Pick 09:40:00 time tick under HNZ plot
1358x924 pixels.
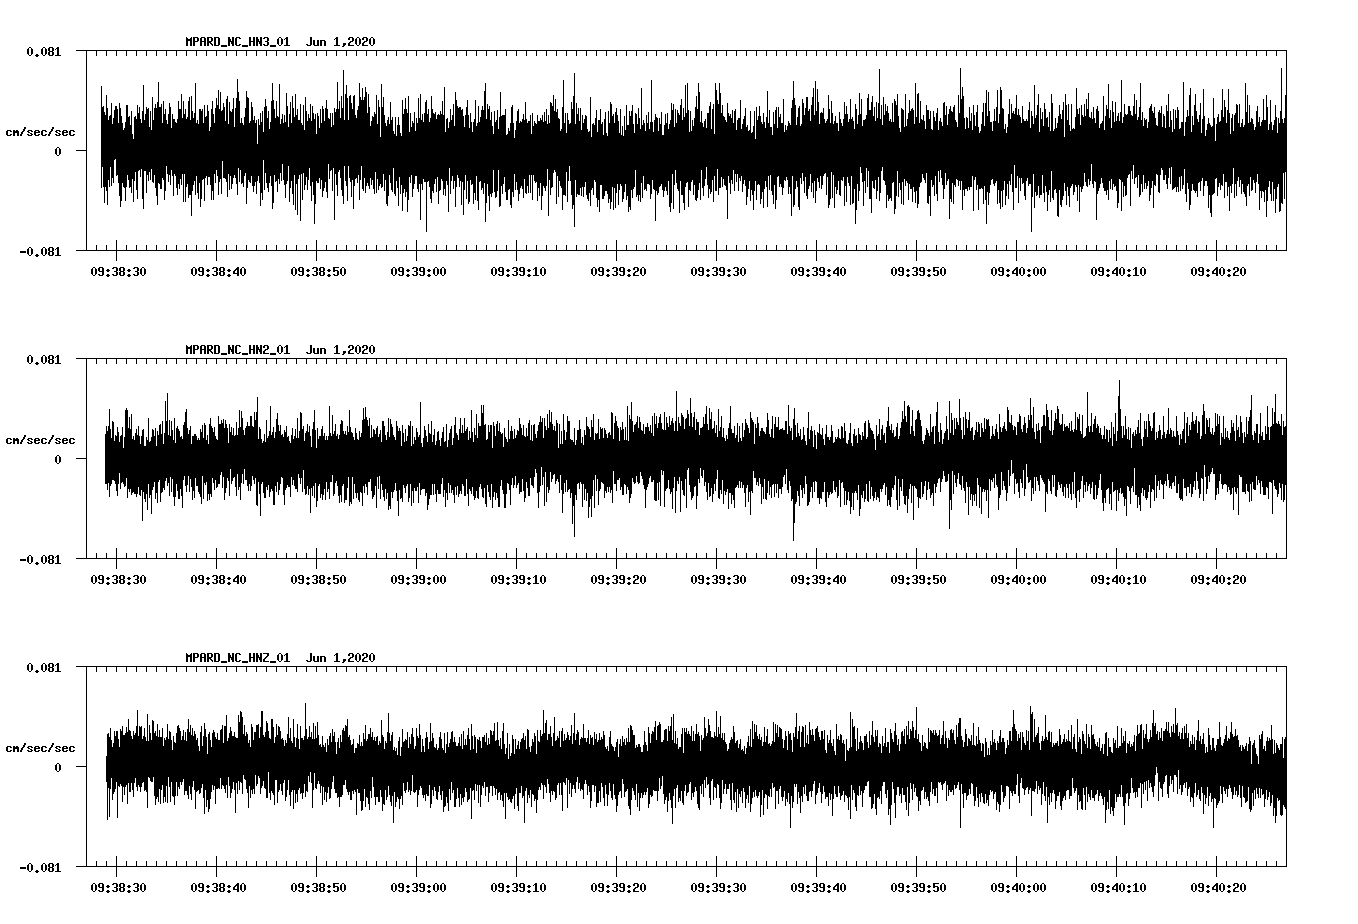pyautogui.click(x=1018, y=887)
